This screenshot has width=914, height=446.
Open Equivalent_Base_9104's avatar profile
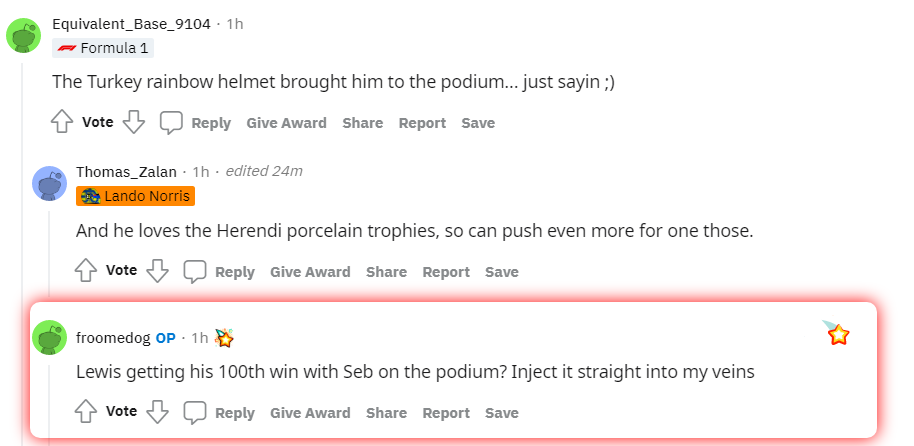coord(23,35)
